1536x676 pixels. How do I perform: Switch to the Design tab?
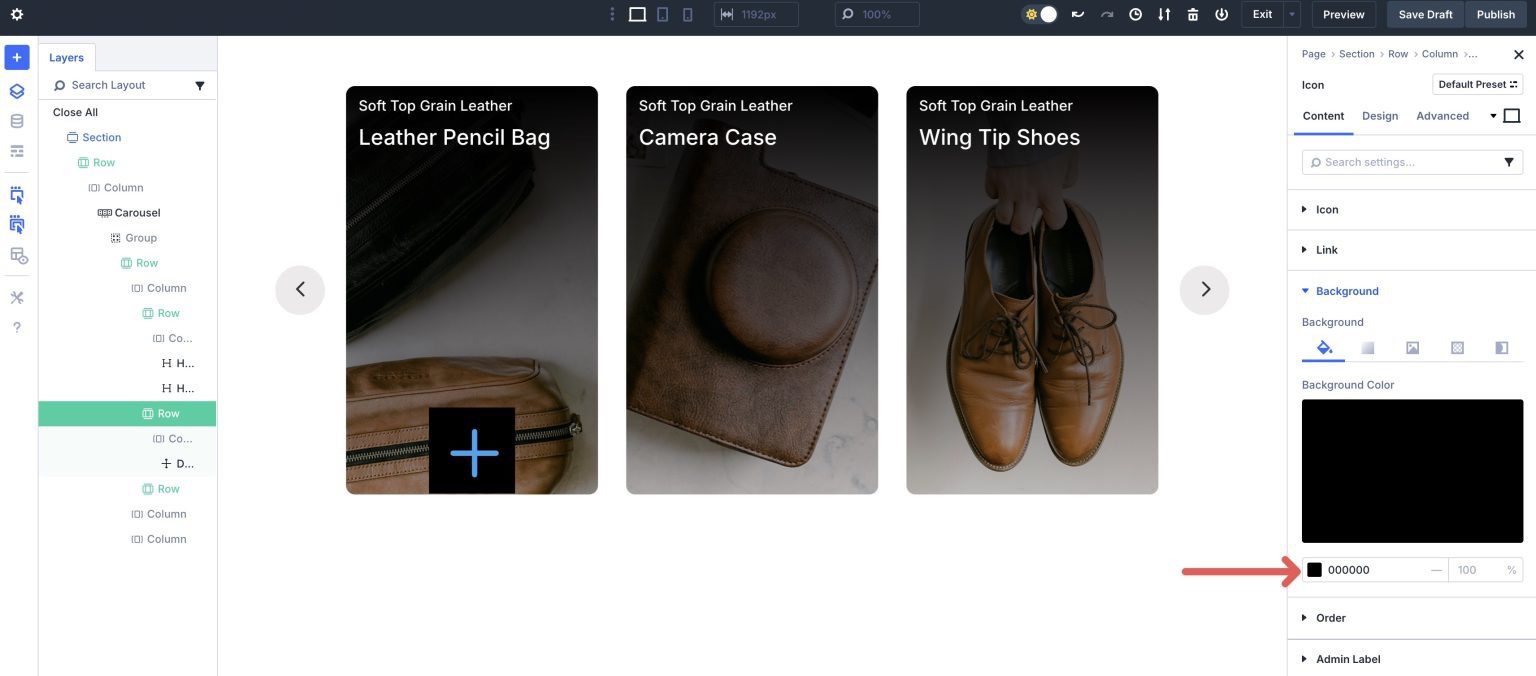pos(1380,116)
